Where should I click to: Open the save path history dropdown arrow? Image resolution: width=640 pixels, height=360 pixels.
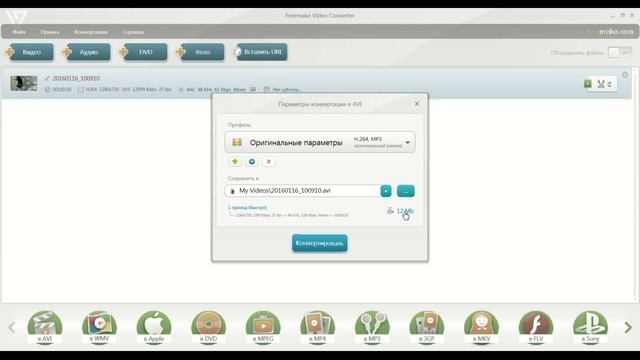click(386, 191)
